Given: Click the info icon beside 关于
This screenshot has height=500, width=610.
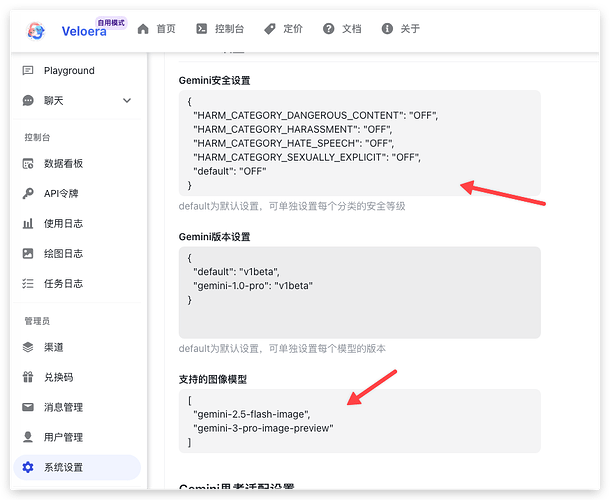Looking at the screenshot, I should [387, 29].
